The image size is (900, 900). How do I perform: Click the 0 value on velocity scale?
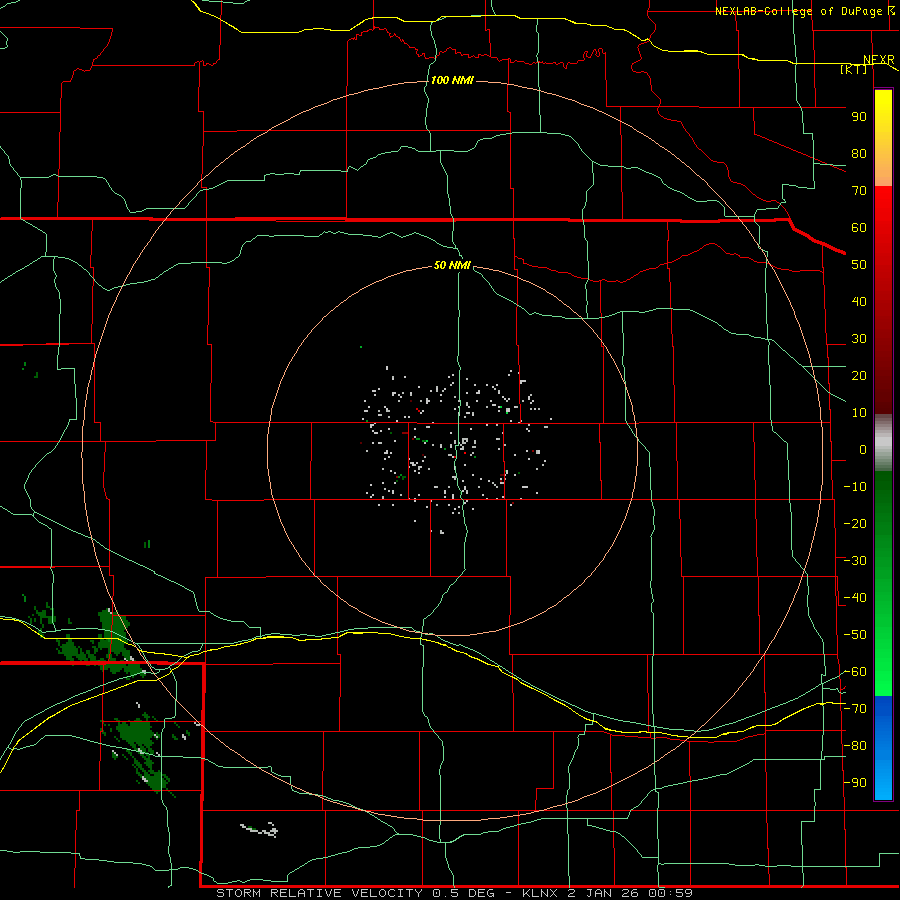click(863, 449)
